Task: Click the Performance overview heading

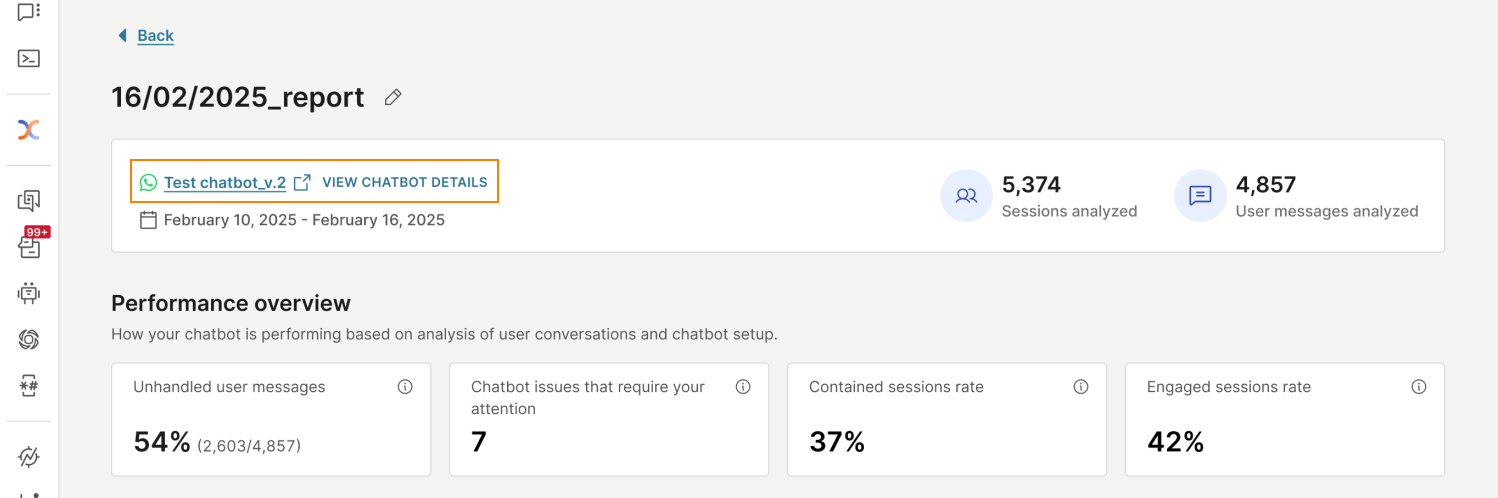Action: tap(231, 303)
